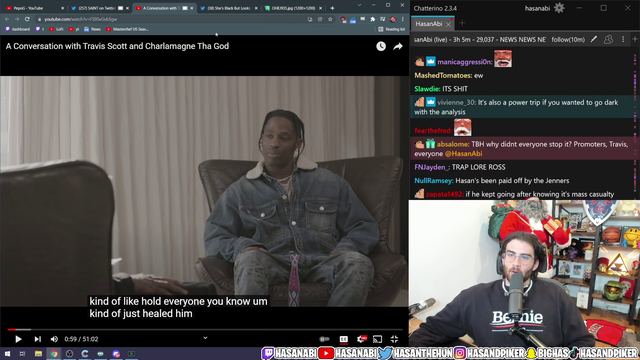The image size is (640, 360).
Task: Close the HasanAbi Chatterino tab
Action: point(448,24)
